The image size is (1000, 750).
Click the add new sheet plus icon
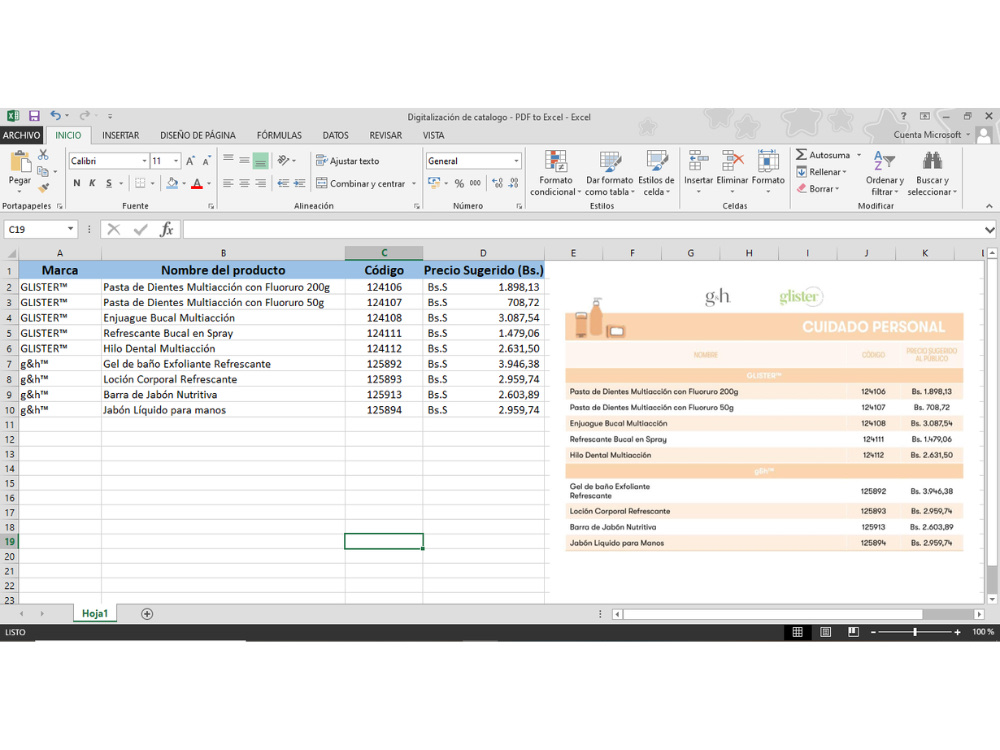click(147, 614)
